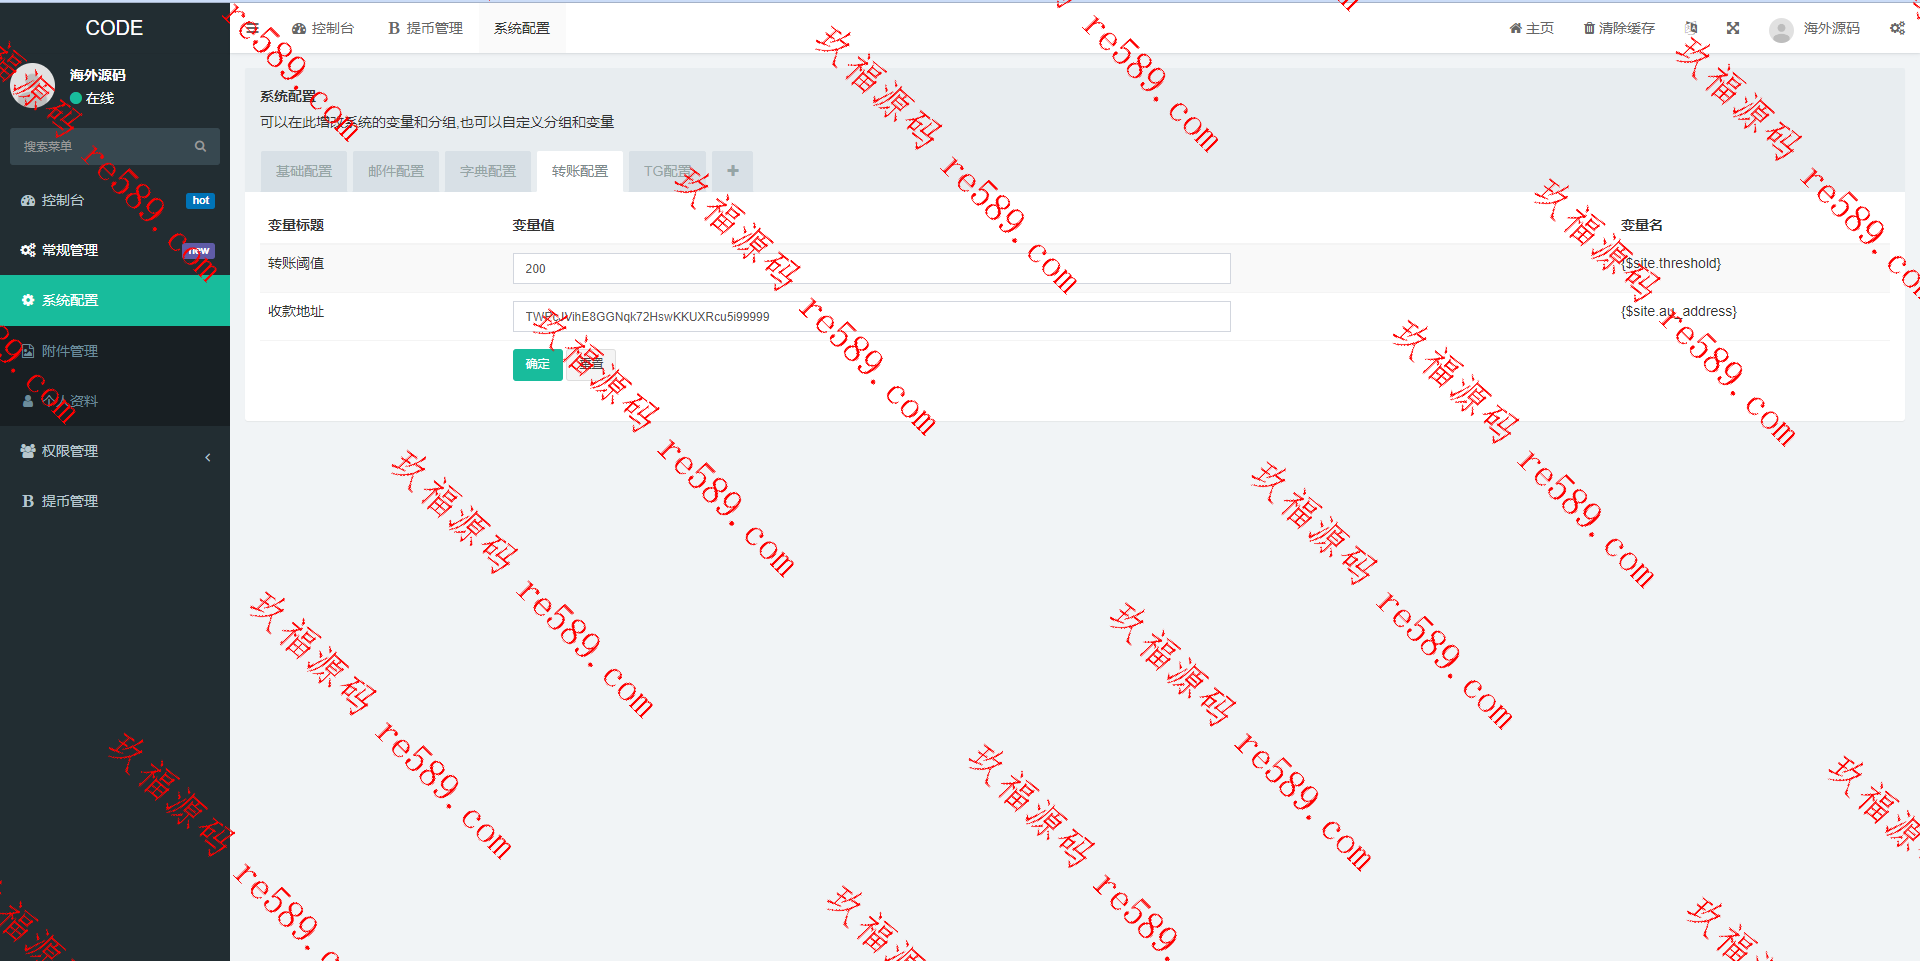Open 控制台 in the sidebar menu
The height and width of the screenshot is (961, 1920).
pos(115,200)
